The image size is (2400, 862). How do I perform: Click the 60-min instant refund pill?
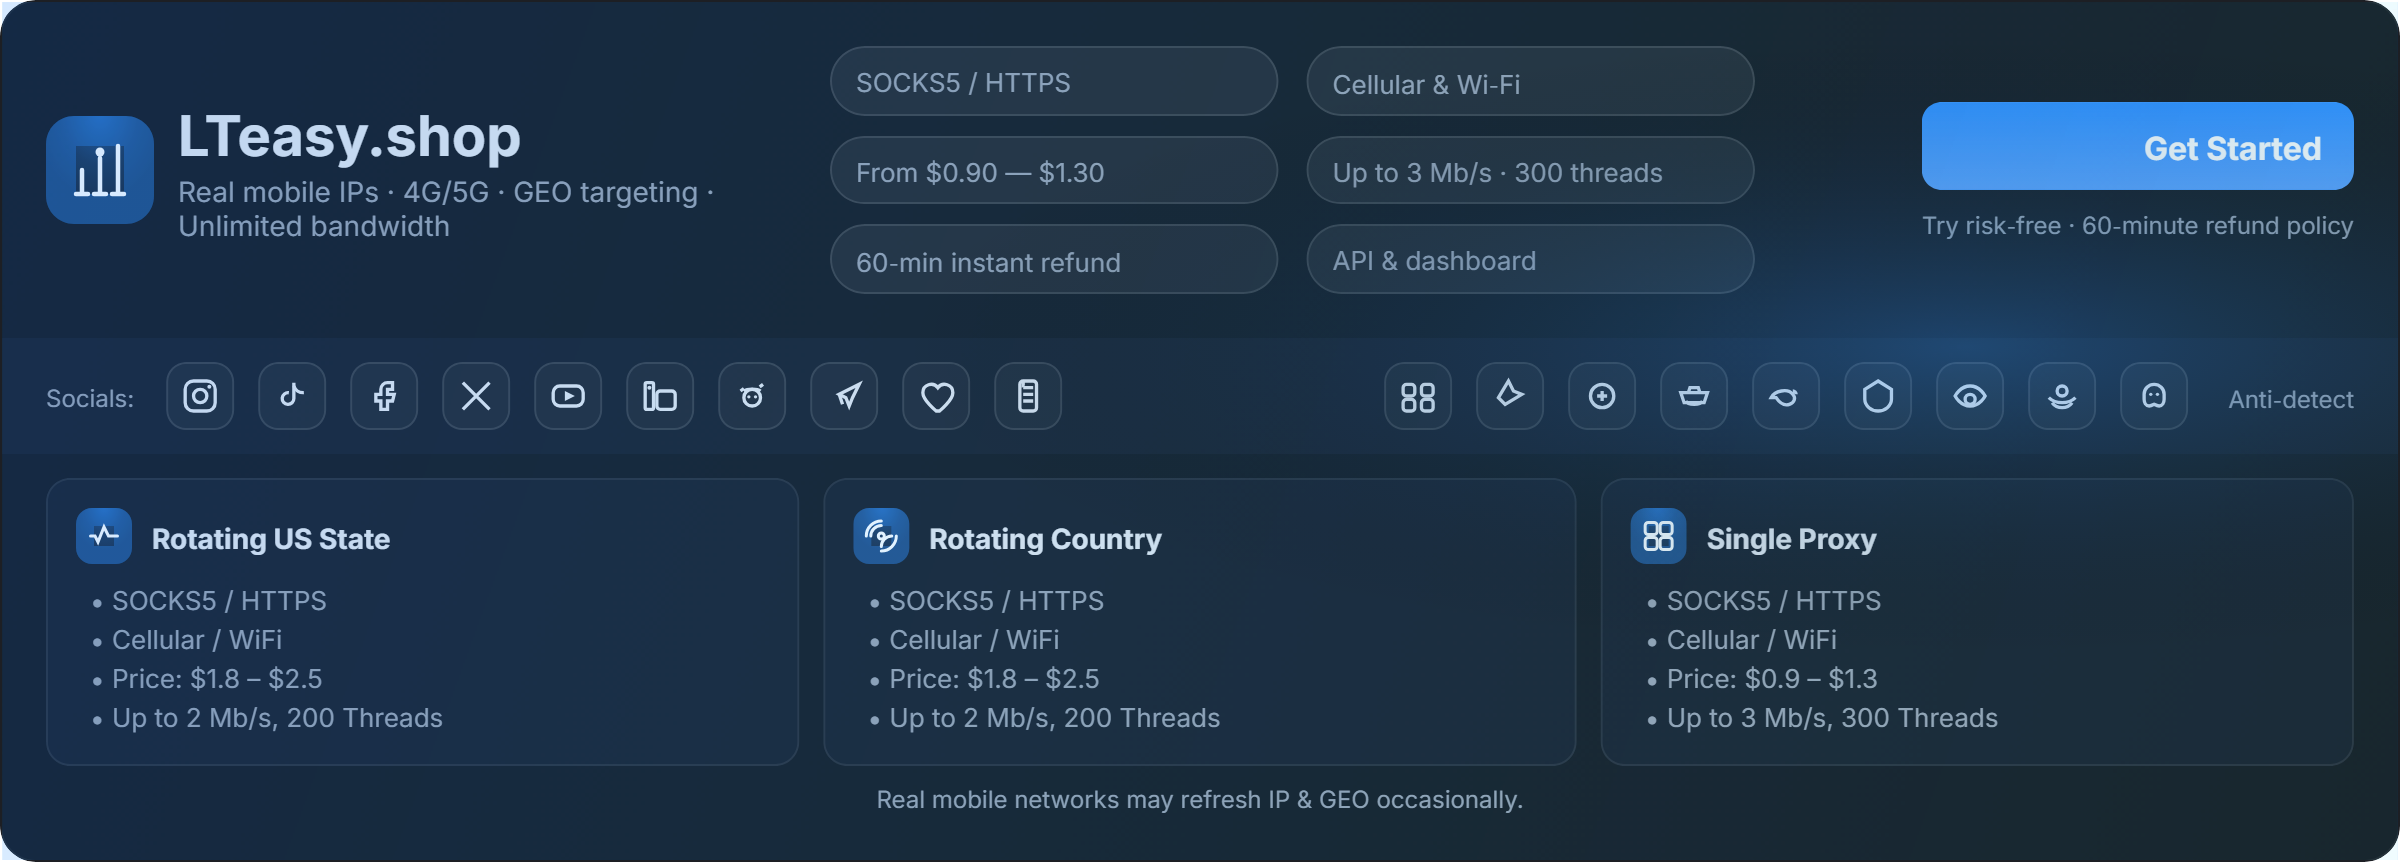tap(1053, 260)
